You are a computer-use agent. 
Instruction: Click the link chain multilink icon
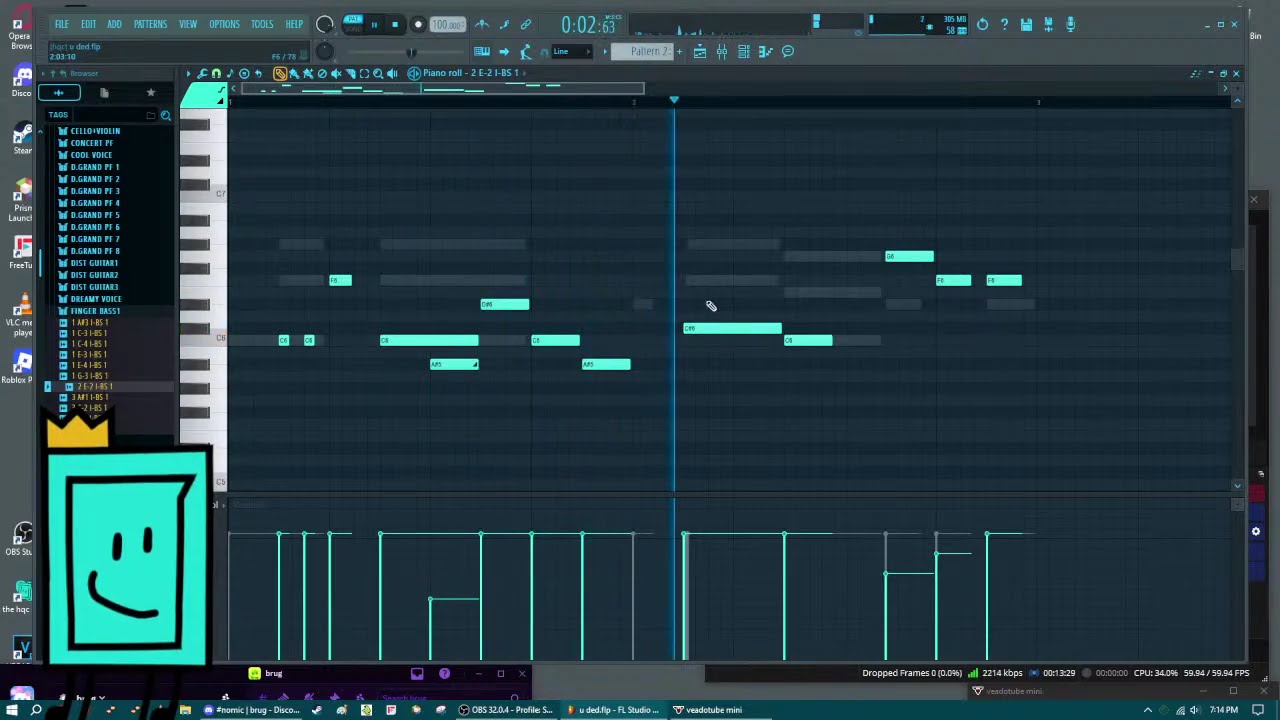(x=525, y=24)
